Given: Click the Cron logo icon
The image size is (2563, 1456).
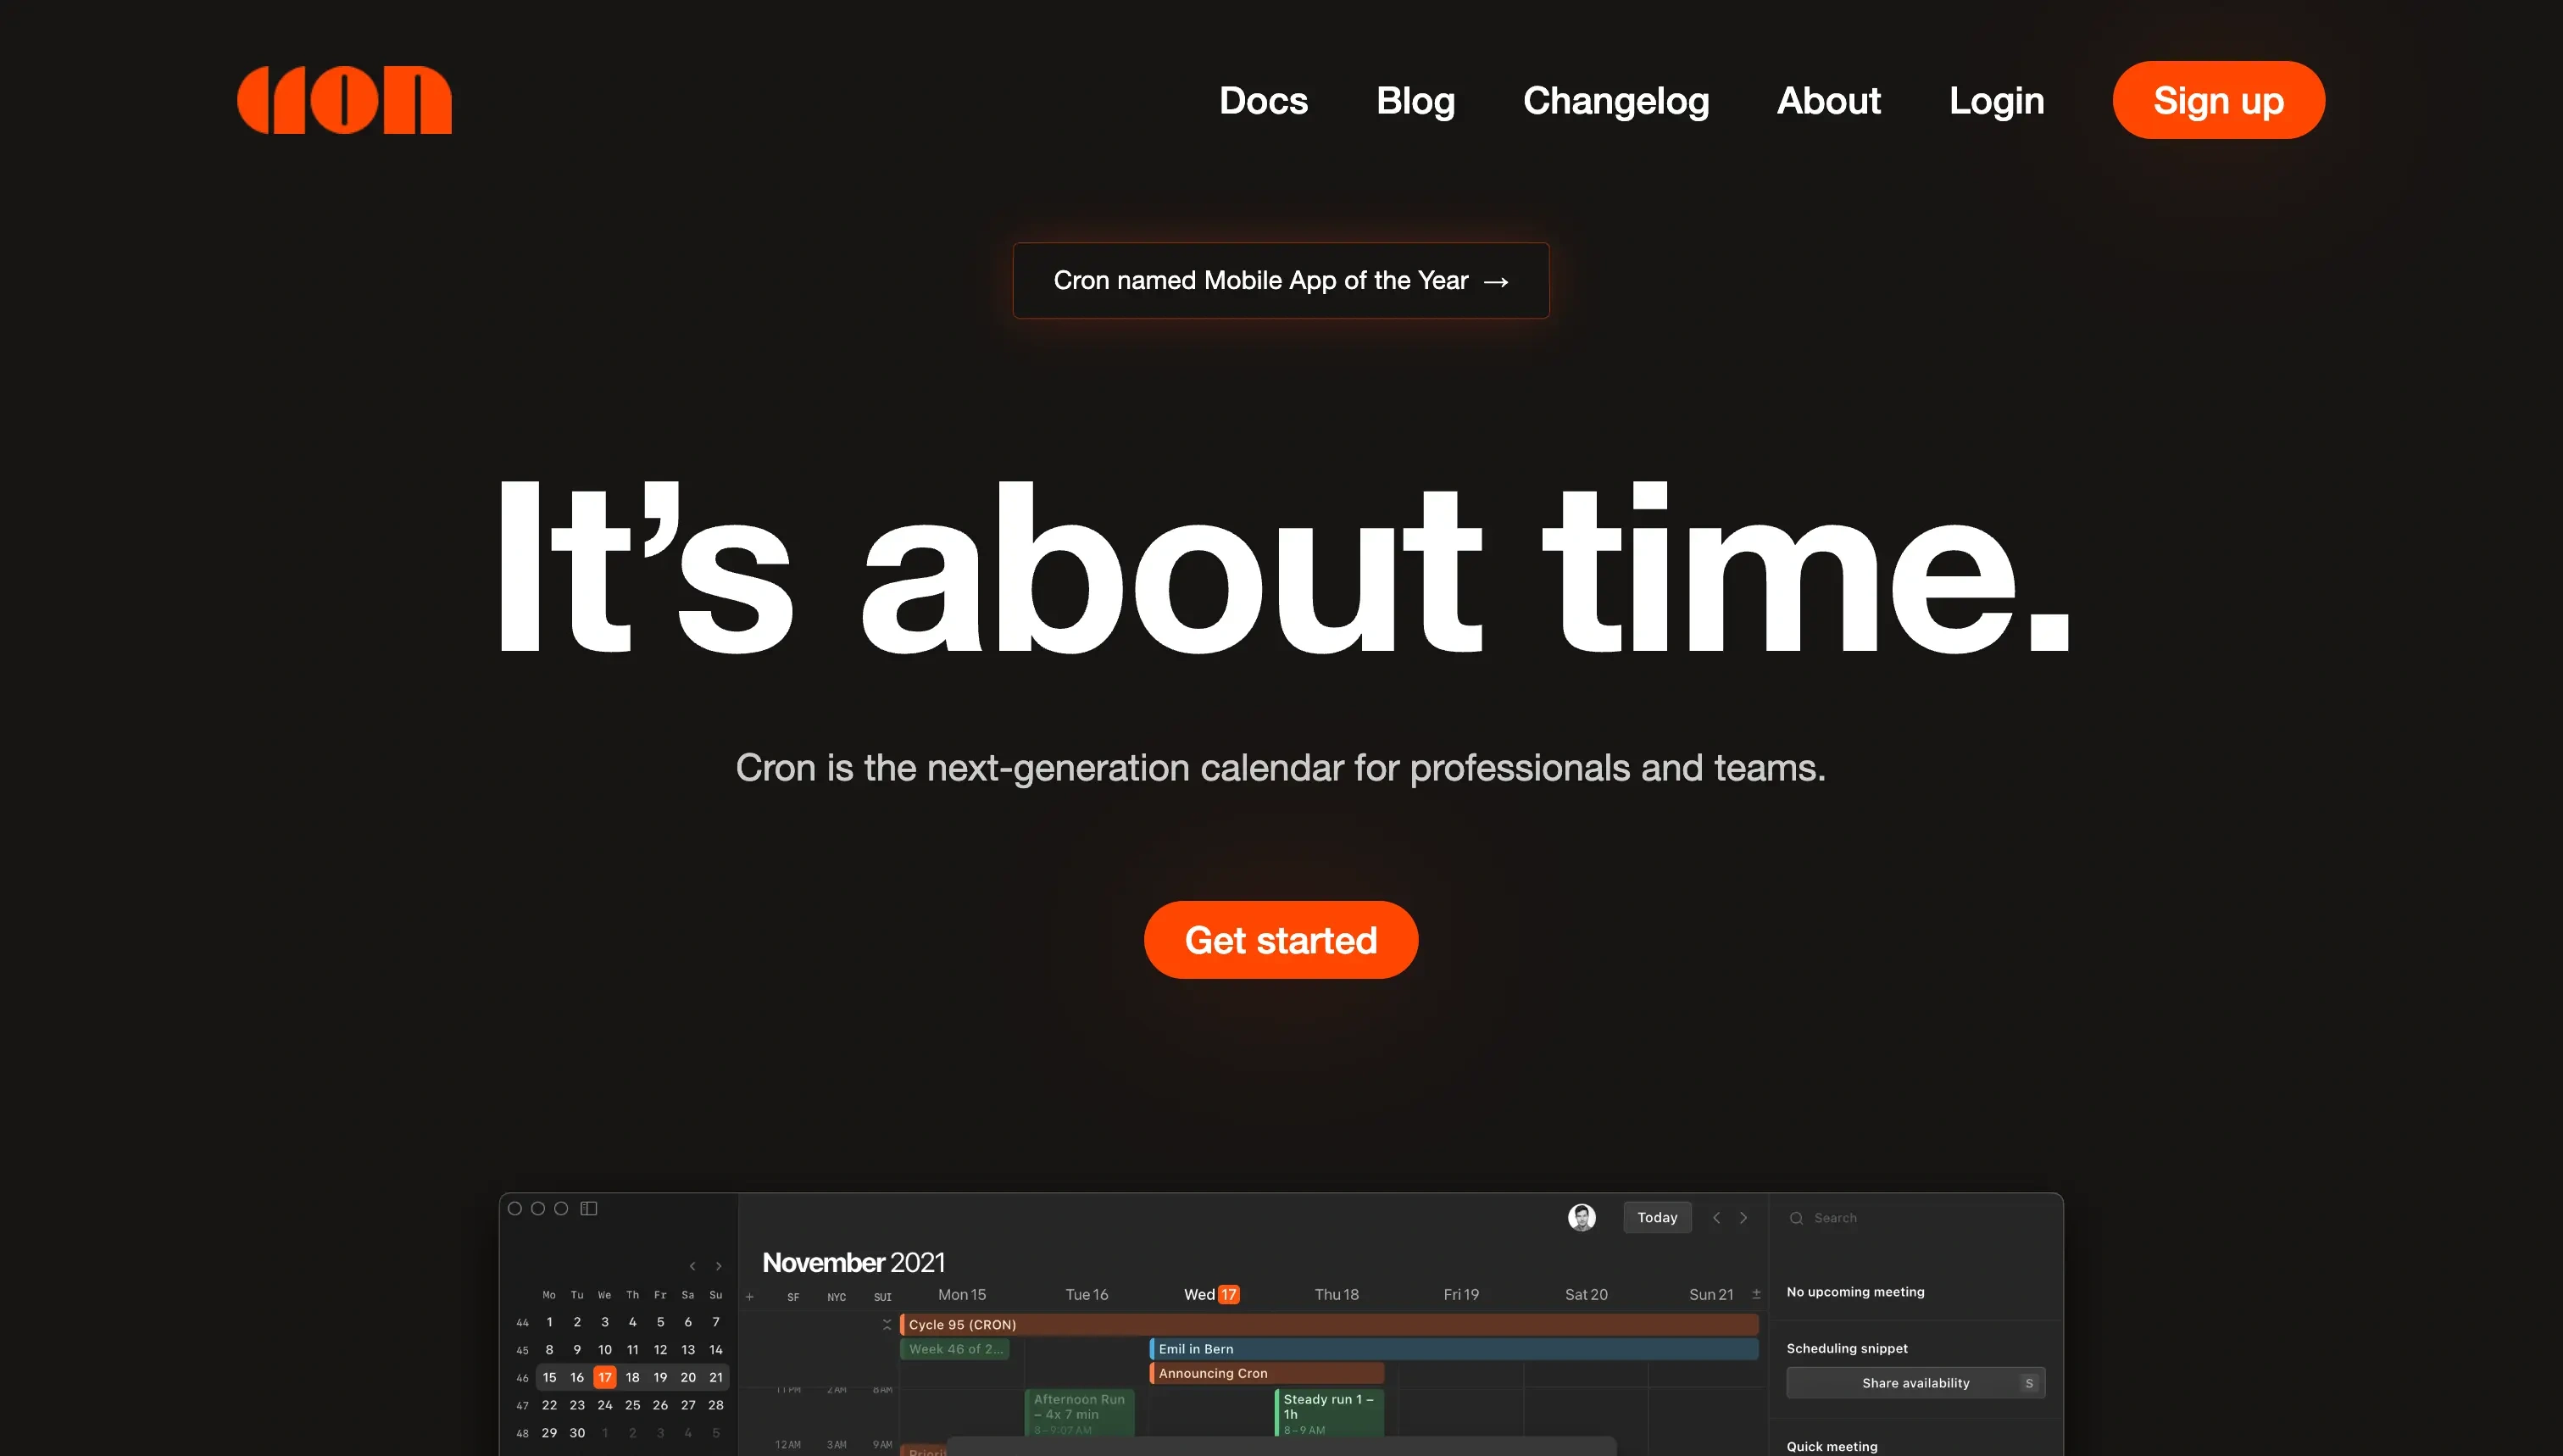Looking at the screenshot, I should (x=347, y=102).
